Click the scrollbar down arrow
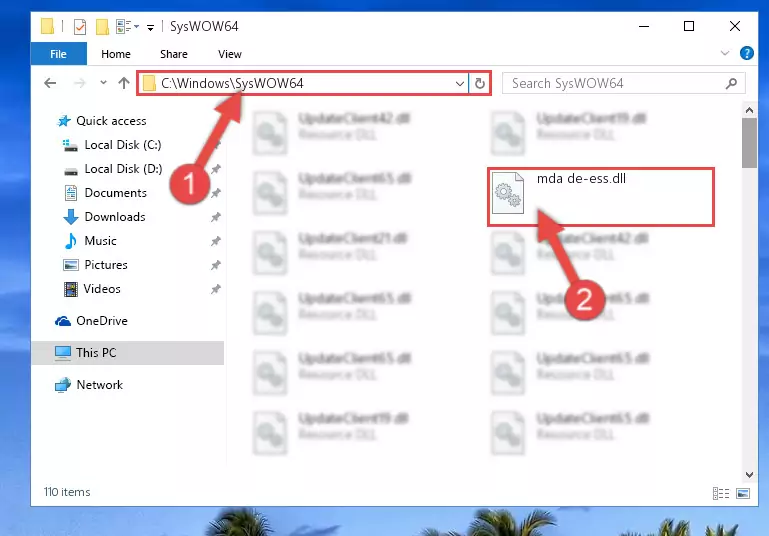Viewport: 769px width, 536px height. point(749,474)
